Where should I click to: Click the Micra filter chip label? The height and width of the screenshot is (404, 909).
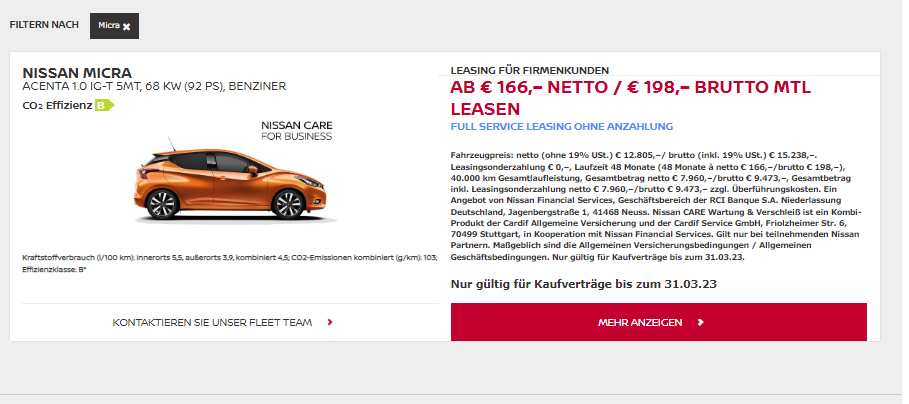[x=108, y=26]
